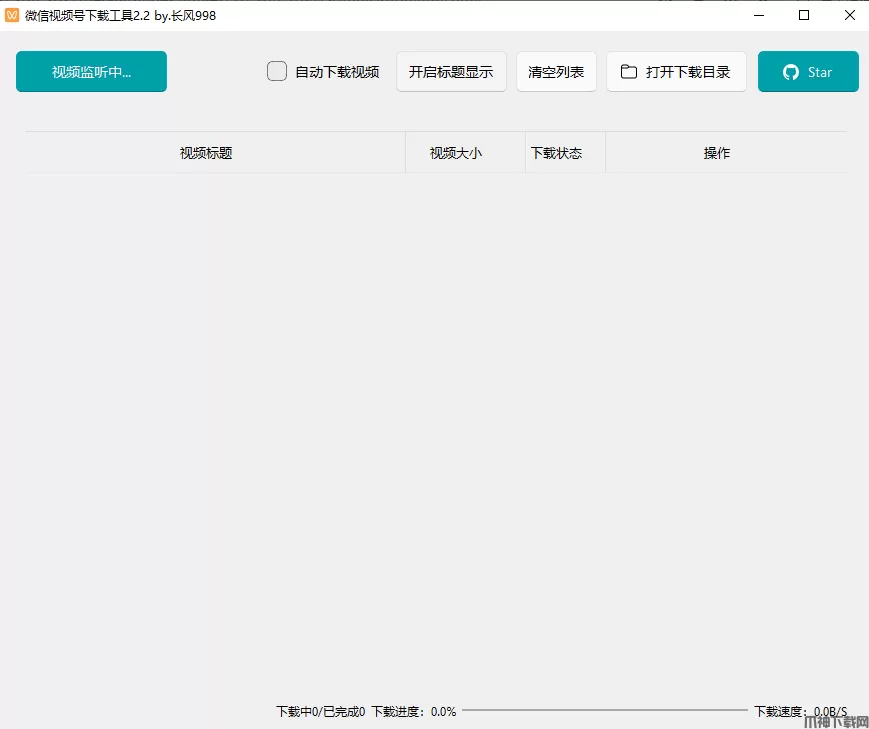
Task: Minimize the application window
Action: pyautogui.click(x=759, y=15)
